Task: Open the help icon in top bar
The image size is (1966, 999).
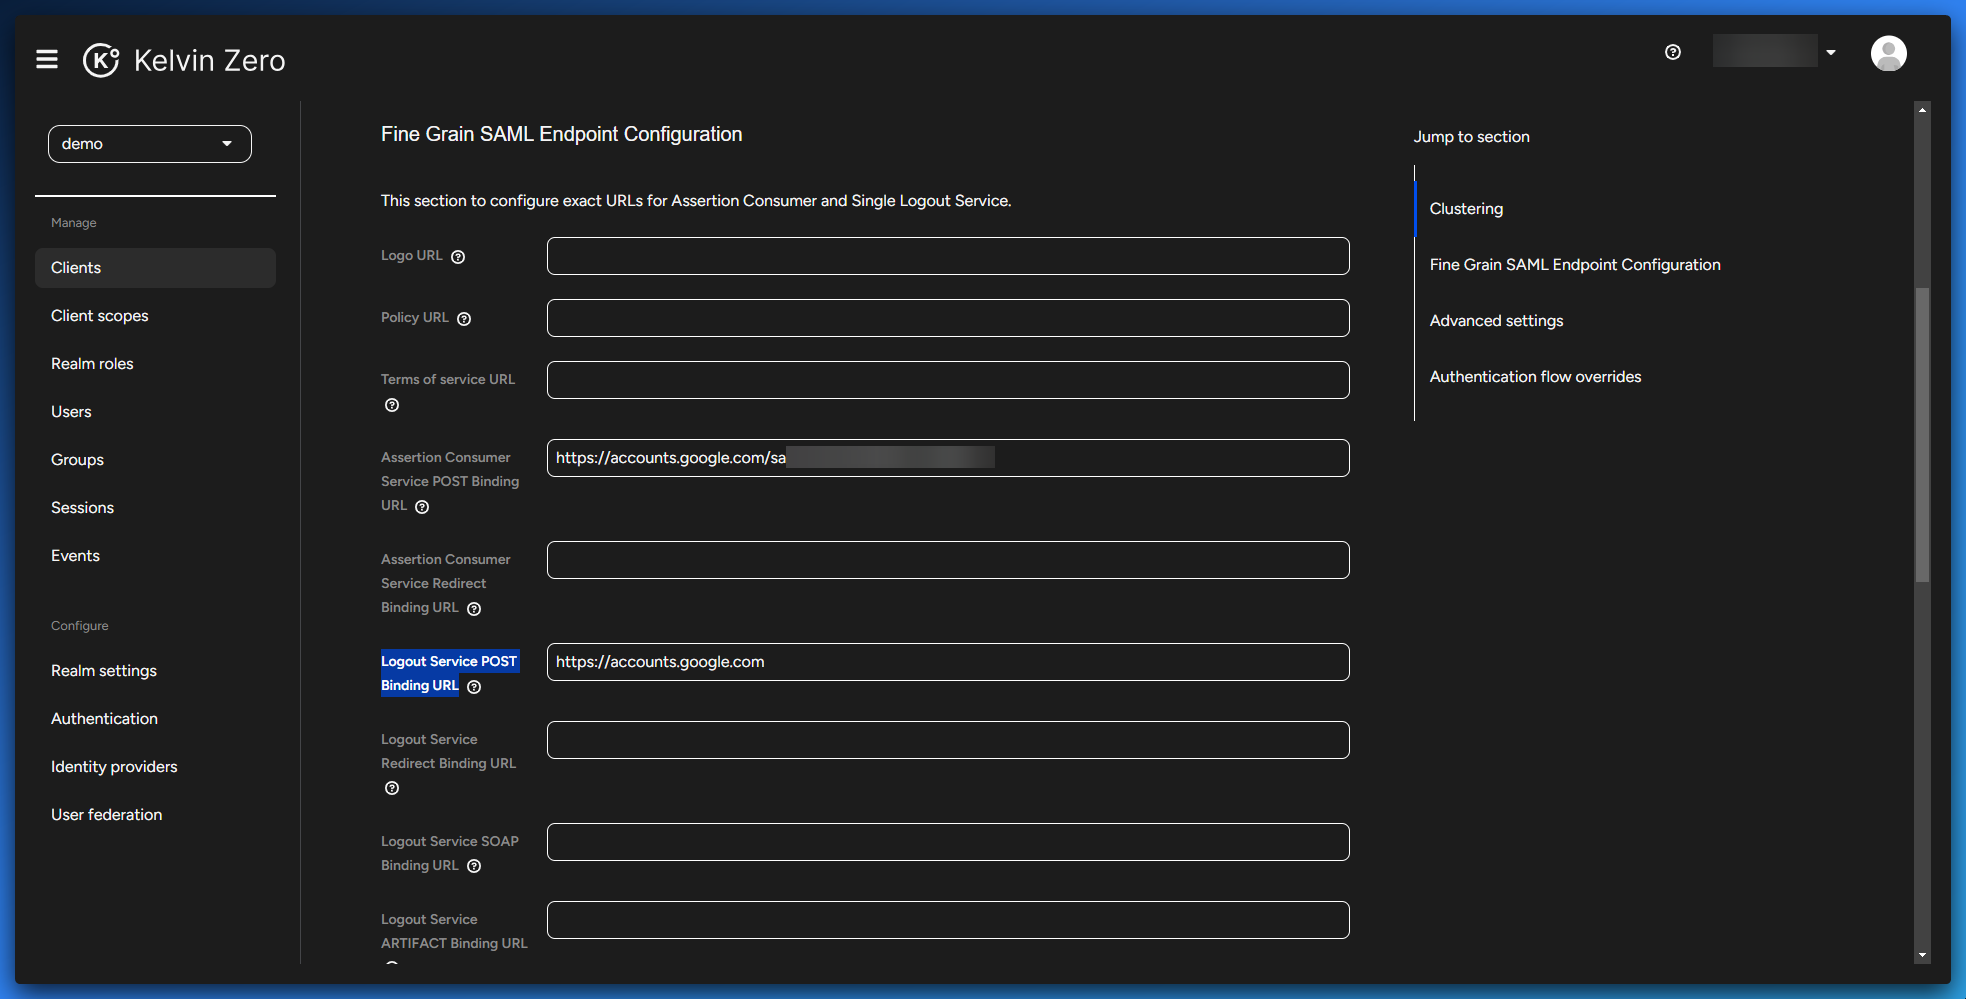Action: click(1673, 52)
